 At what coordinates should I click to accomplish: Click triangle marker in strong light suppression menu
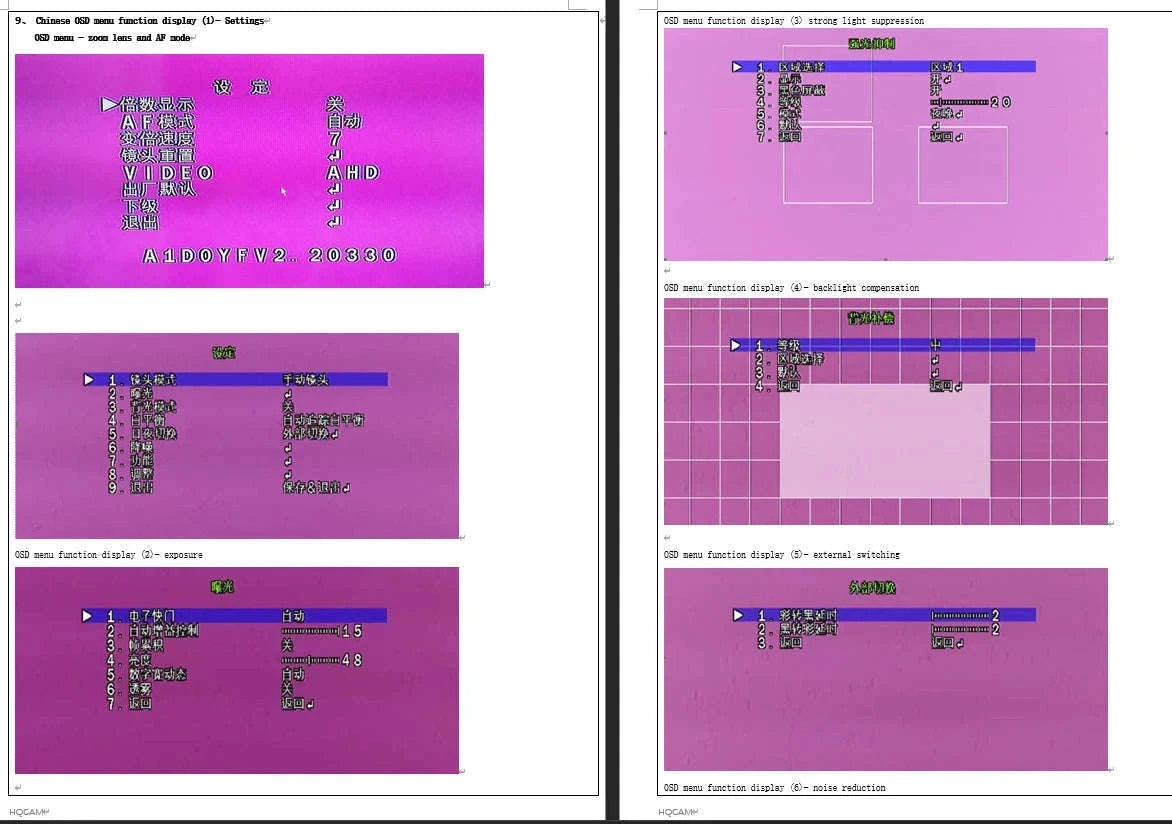tap(738, 67)
